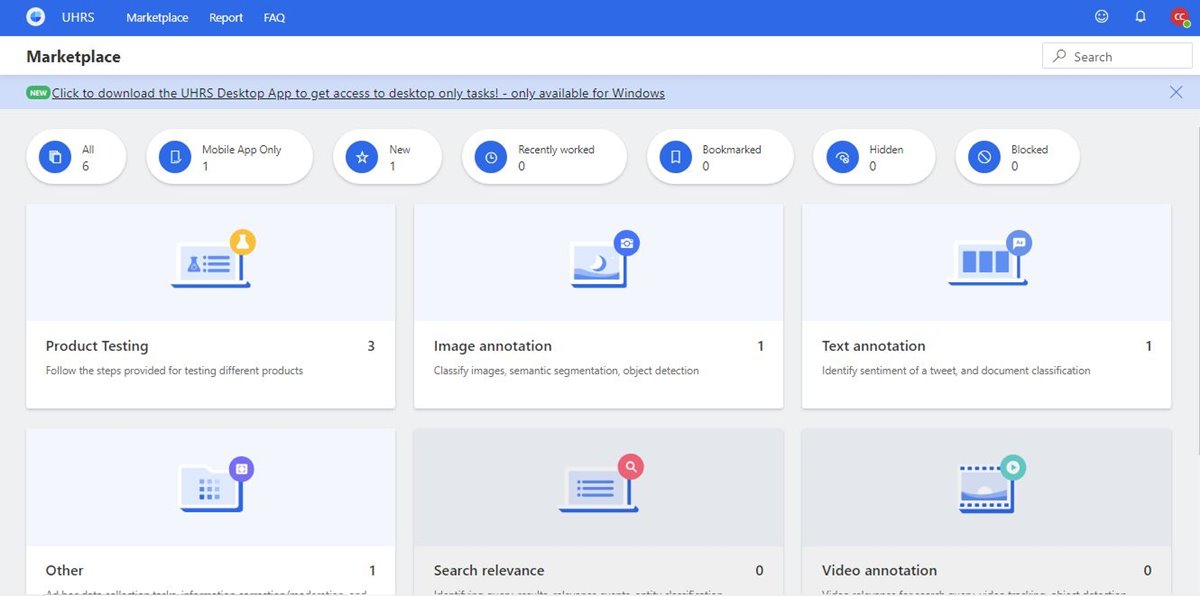Screen dimensions: 1200x596
Task: Click the Video annotation play illustration
Action: pyautogui.click(x=991, y=484)
